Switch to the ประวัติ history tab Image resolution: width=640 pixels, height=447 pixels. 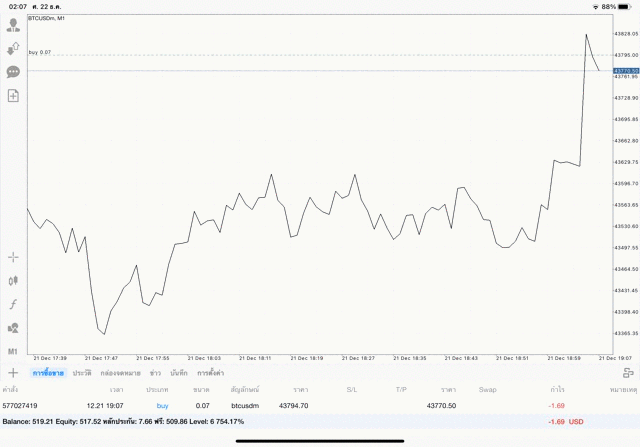point(81,372)
